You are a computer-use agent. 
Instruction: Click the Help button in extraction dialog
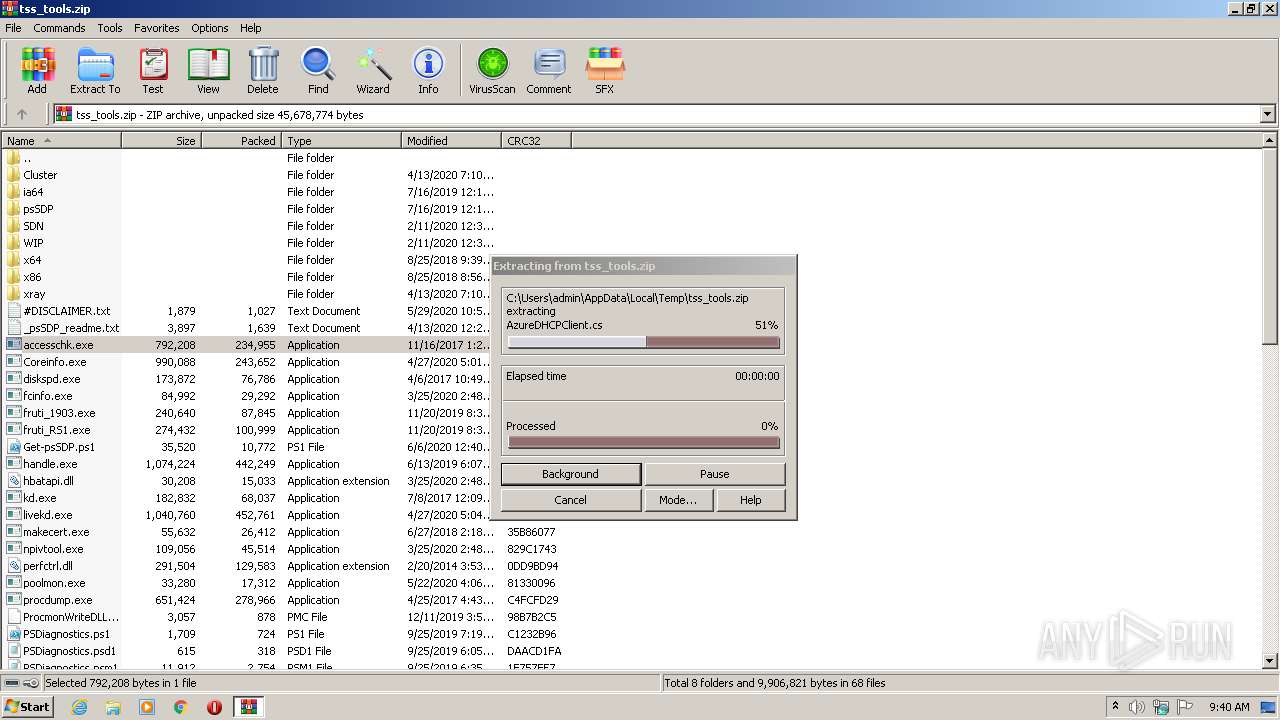750,500
